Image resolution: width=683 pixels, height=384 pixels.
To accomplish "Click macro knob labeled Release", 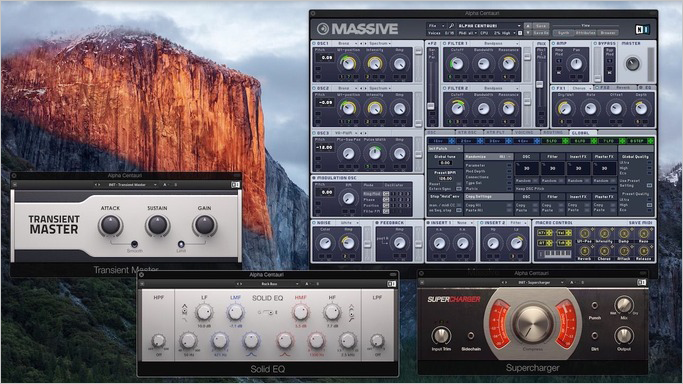I will click(x=643, y=251).
